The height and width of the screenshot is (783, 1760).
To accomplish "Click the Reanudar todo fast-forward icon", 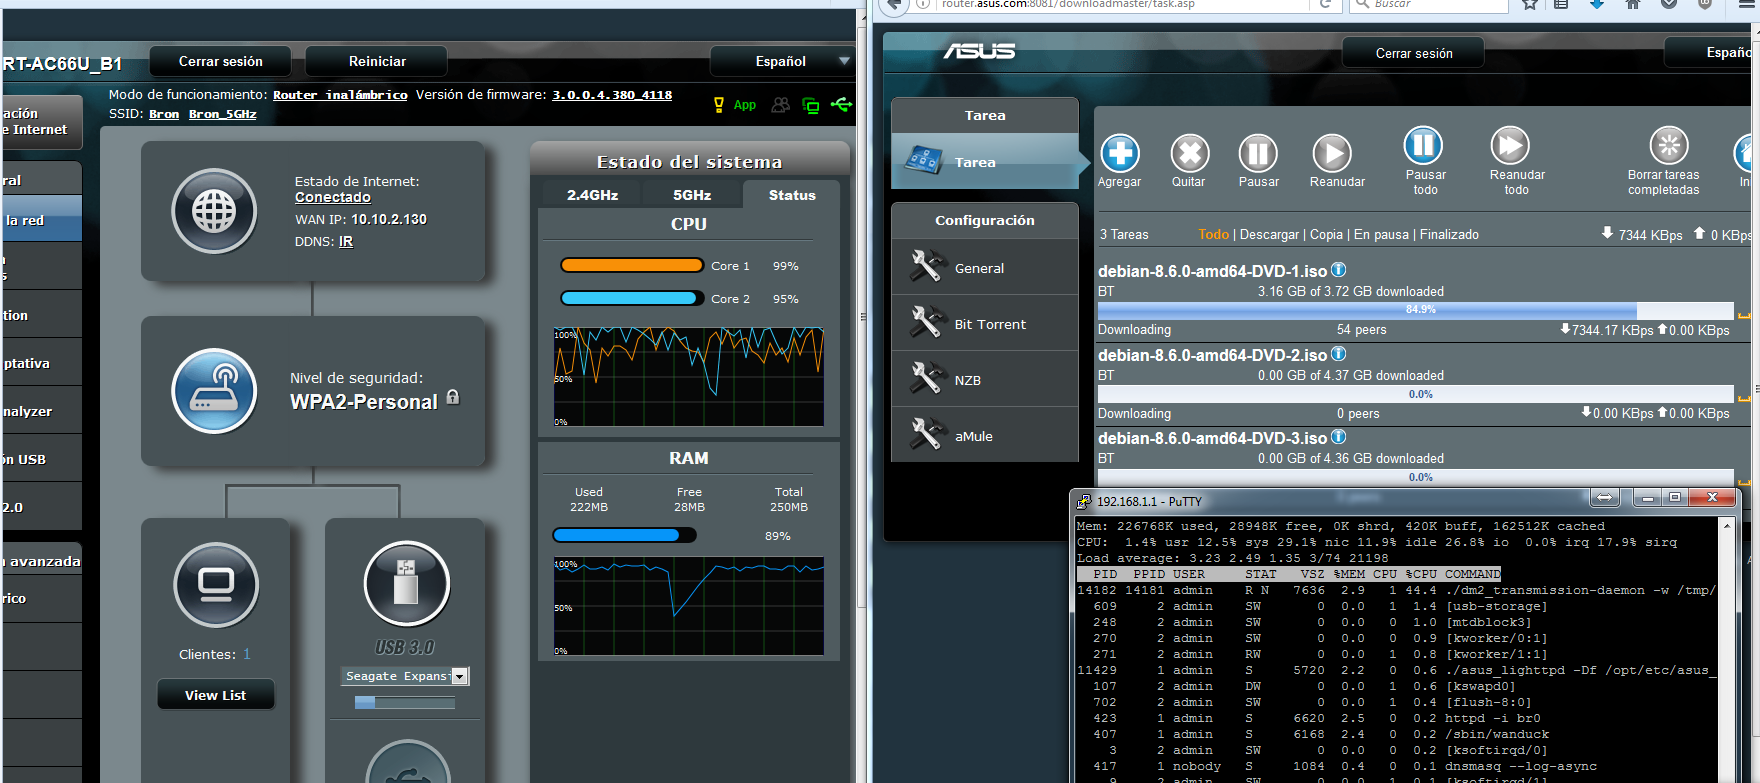I will 1510,146.
